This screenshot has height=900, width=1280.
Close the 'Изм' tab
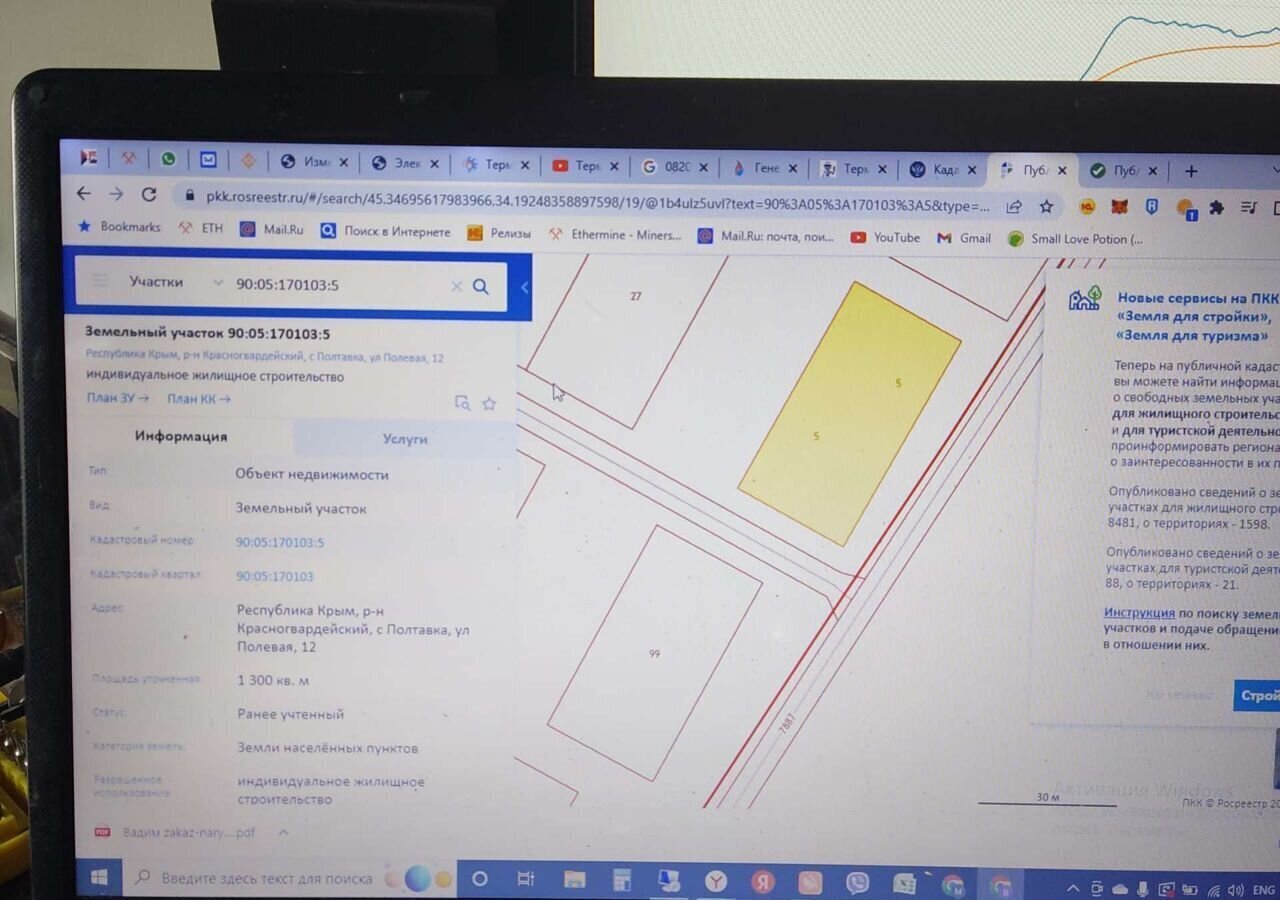(344, 162)
